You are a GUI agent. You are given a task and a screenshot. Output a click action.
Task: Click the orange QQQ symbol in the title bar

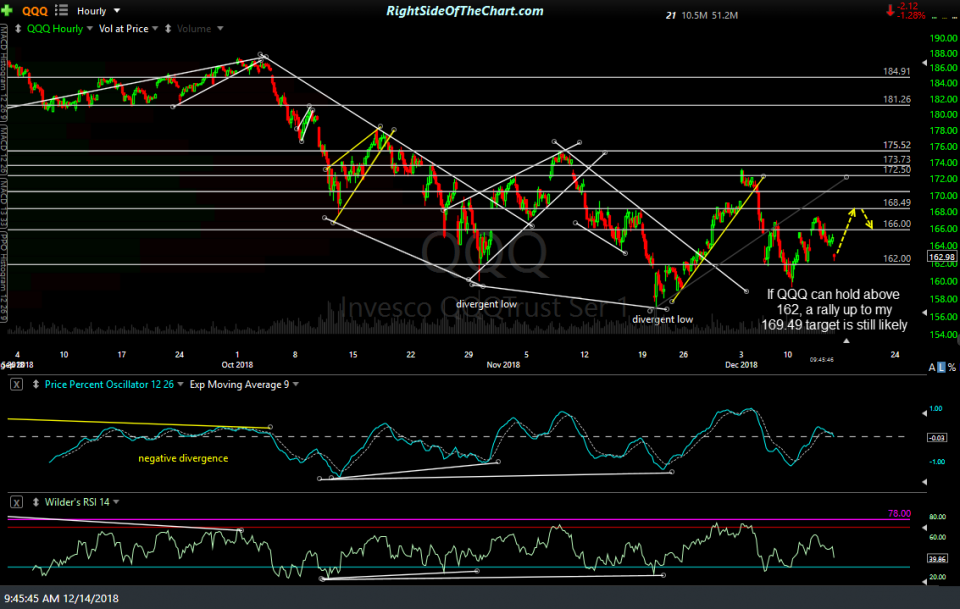pos(36,10)
